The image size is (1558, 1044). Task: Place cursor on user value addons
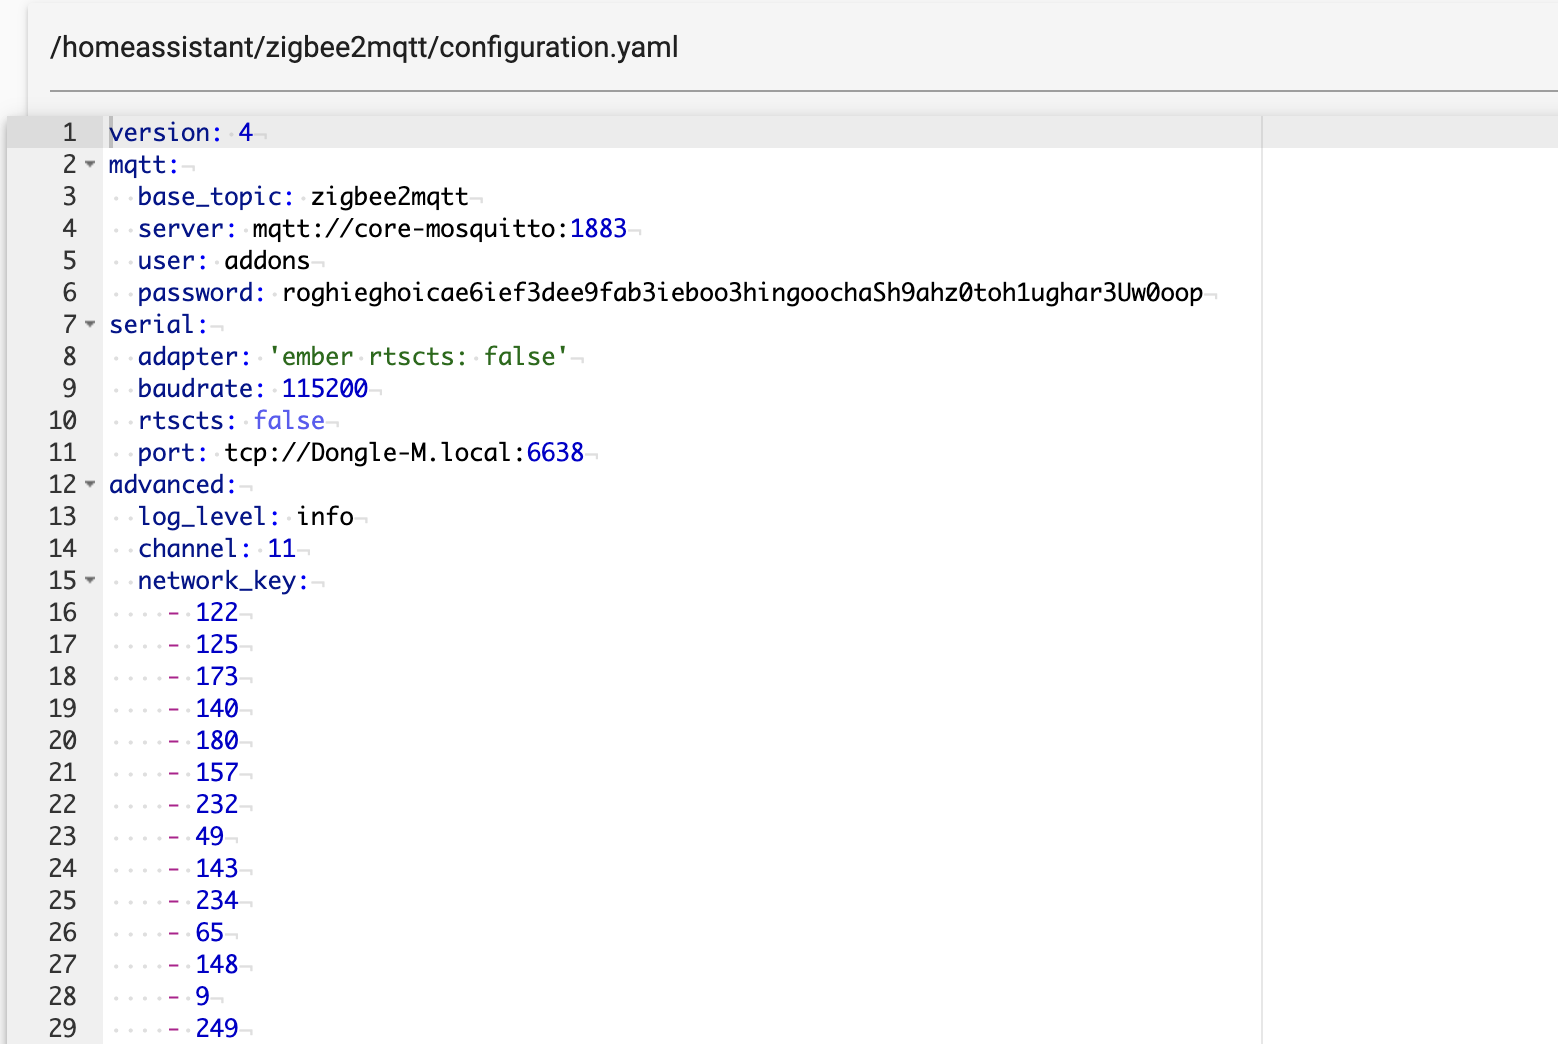pyautogui.click(x=267, y=261)
